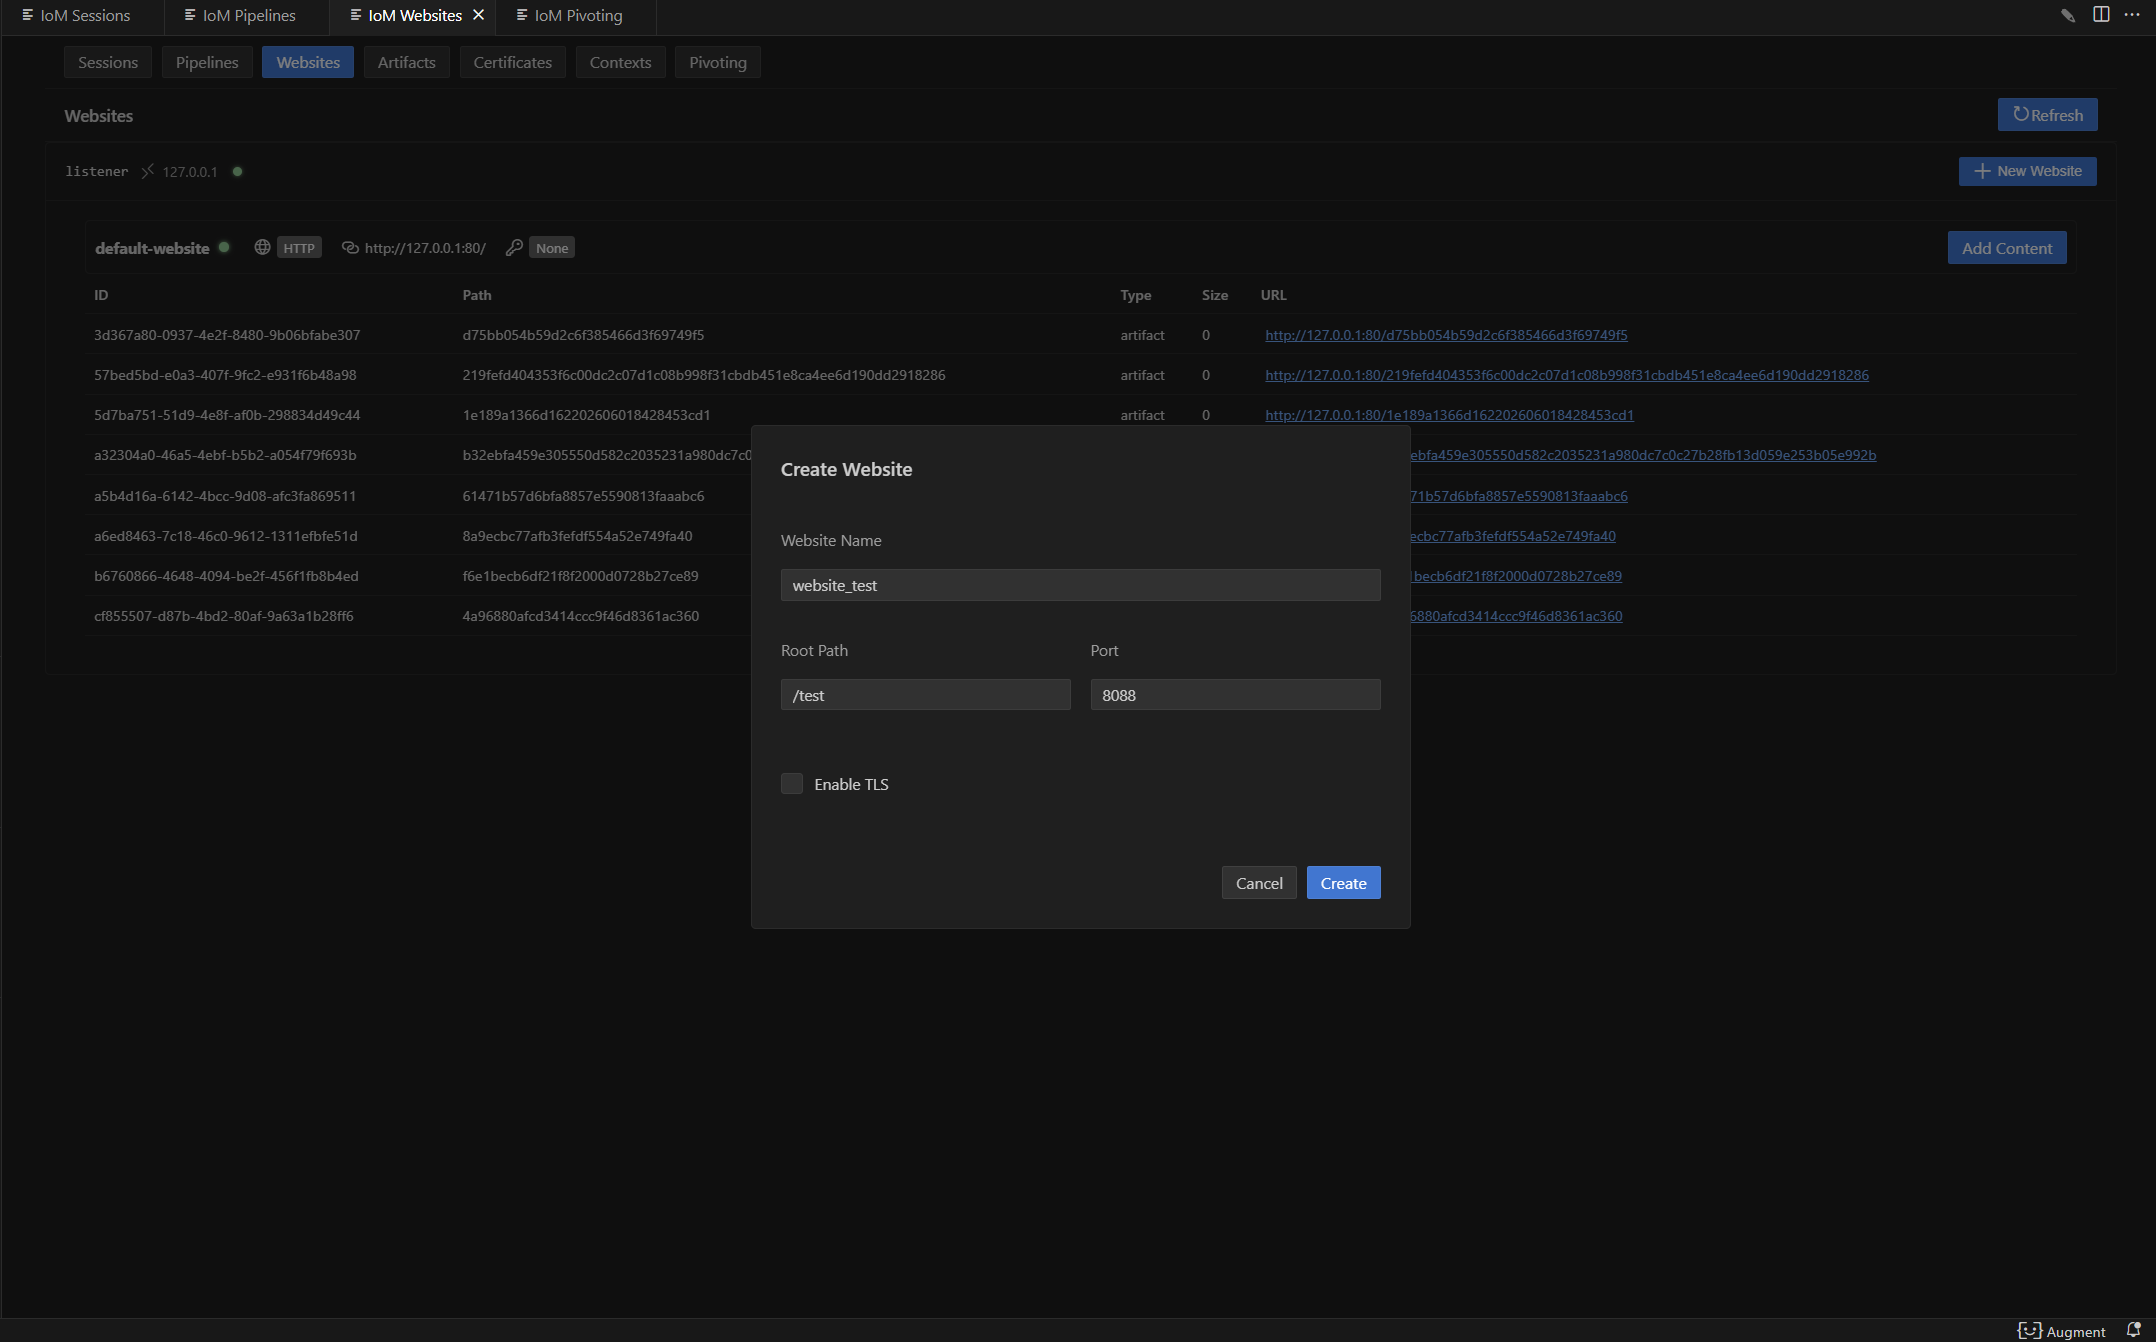Click the HTTP protocol badge
The image size is (2156, 1342).
pos(299,248)
